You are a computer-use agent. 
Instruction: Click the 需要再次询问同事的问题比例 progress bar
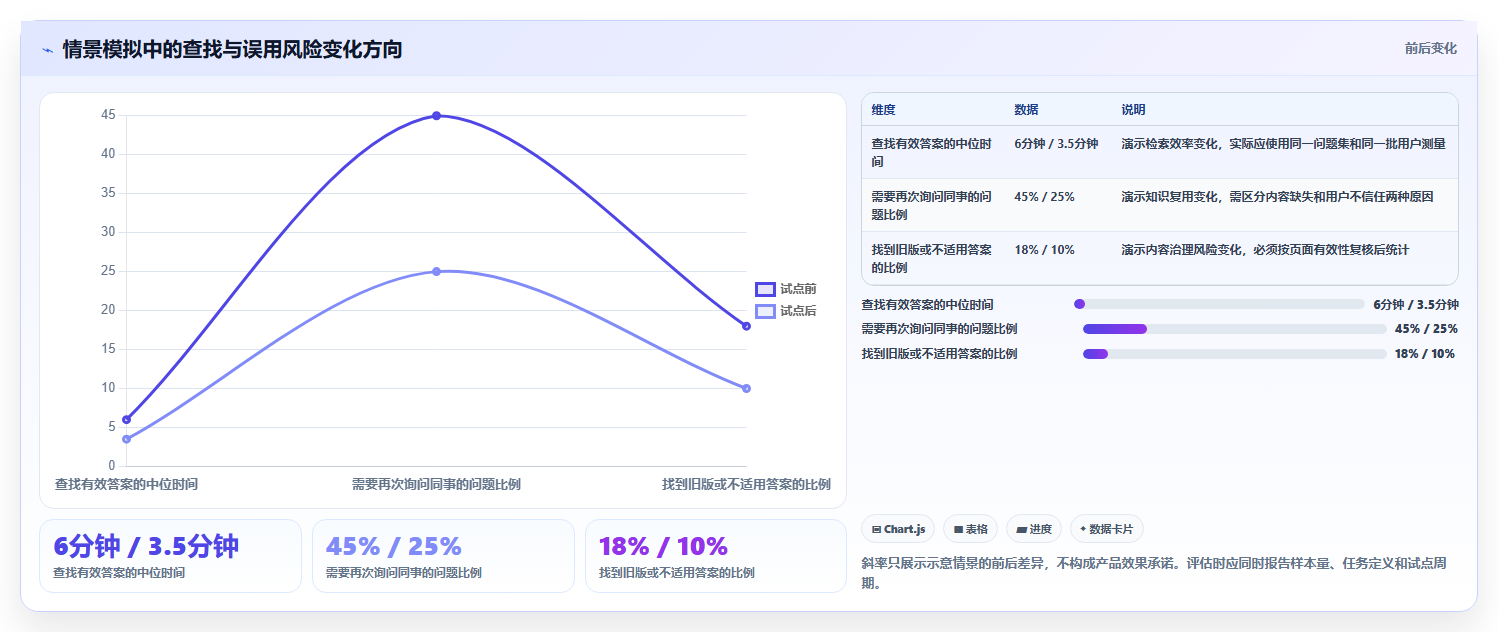(x=1235, y=329)
